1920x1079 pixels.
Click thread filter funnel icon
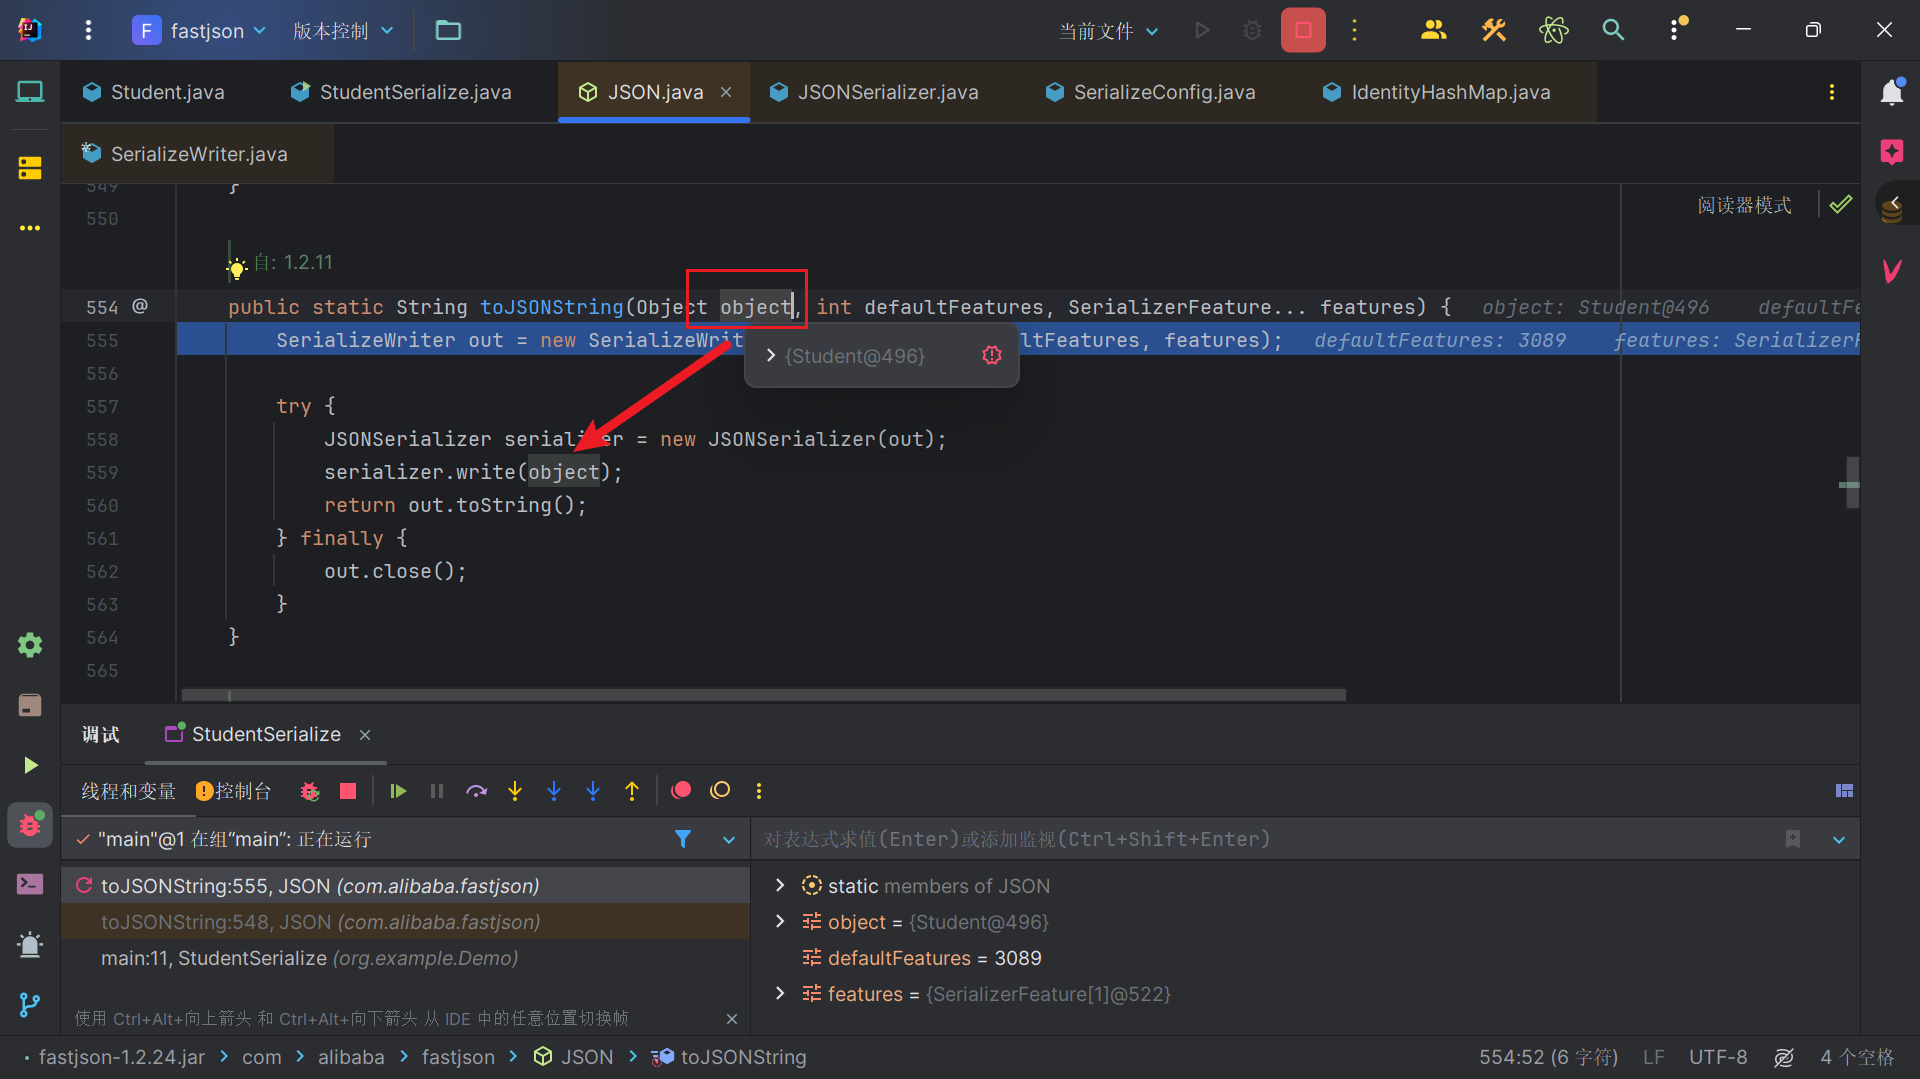click(x=683, y=839)
